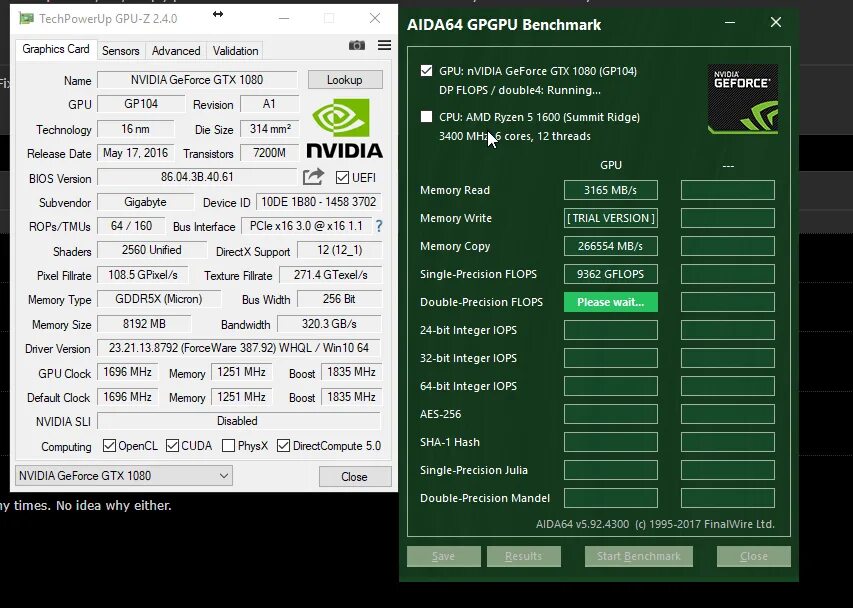Image resolution: width=853 pixels, height=608 pixels.
Task: Click the Save button in AIDA64
Action: pyautogui.click(x=444, y=556)
